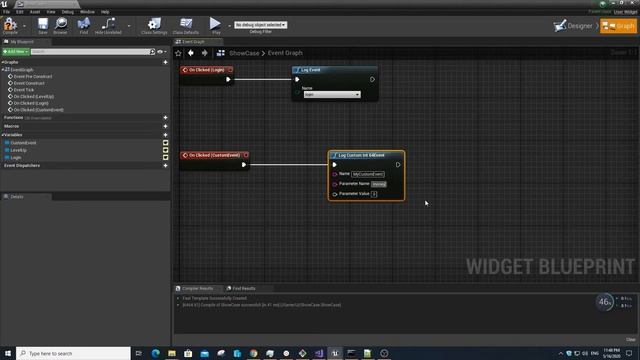Open Class Defaults from the toolbar

[x=186, y=25]
